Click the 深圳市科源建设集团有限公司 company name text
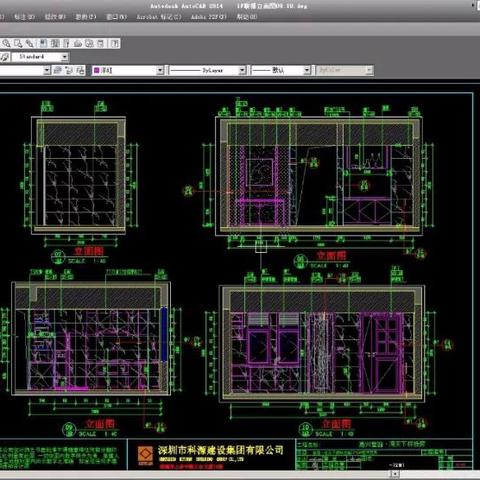480x480 pixels. tap(221, 450)
